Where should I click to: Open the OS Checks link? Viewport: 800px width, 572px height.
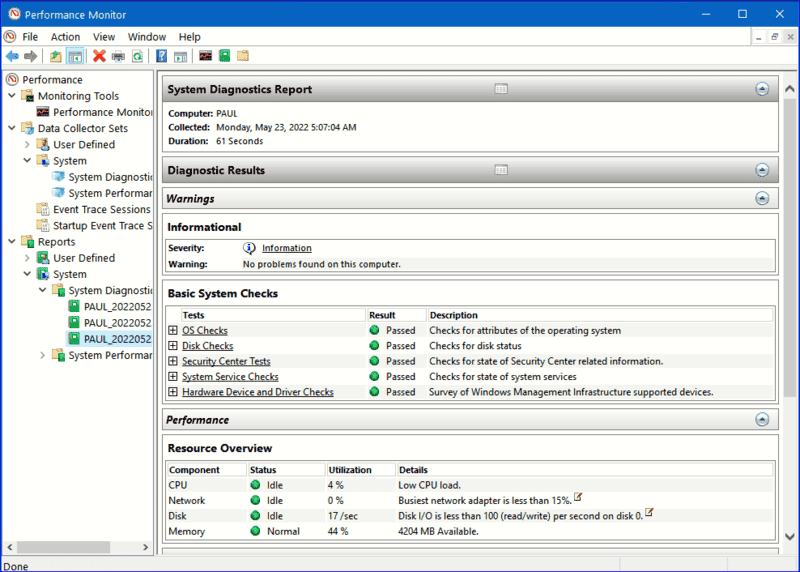click(x=205, y=331)
